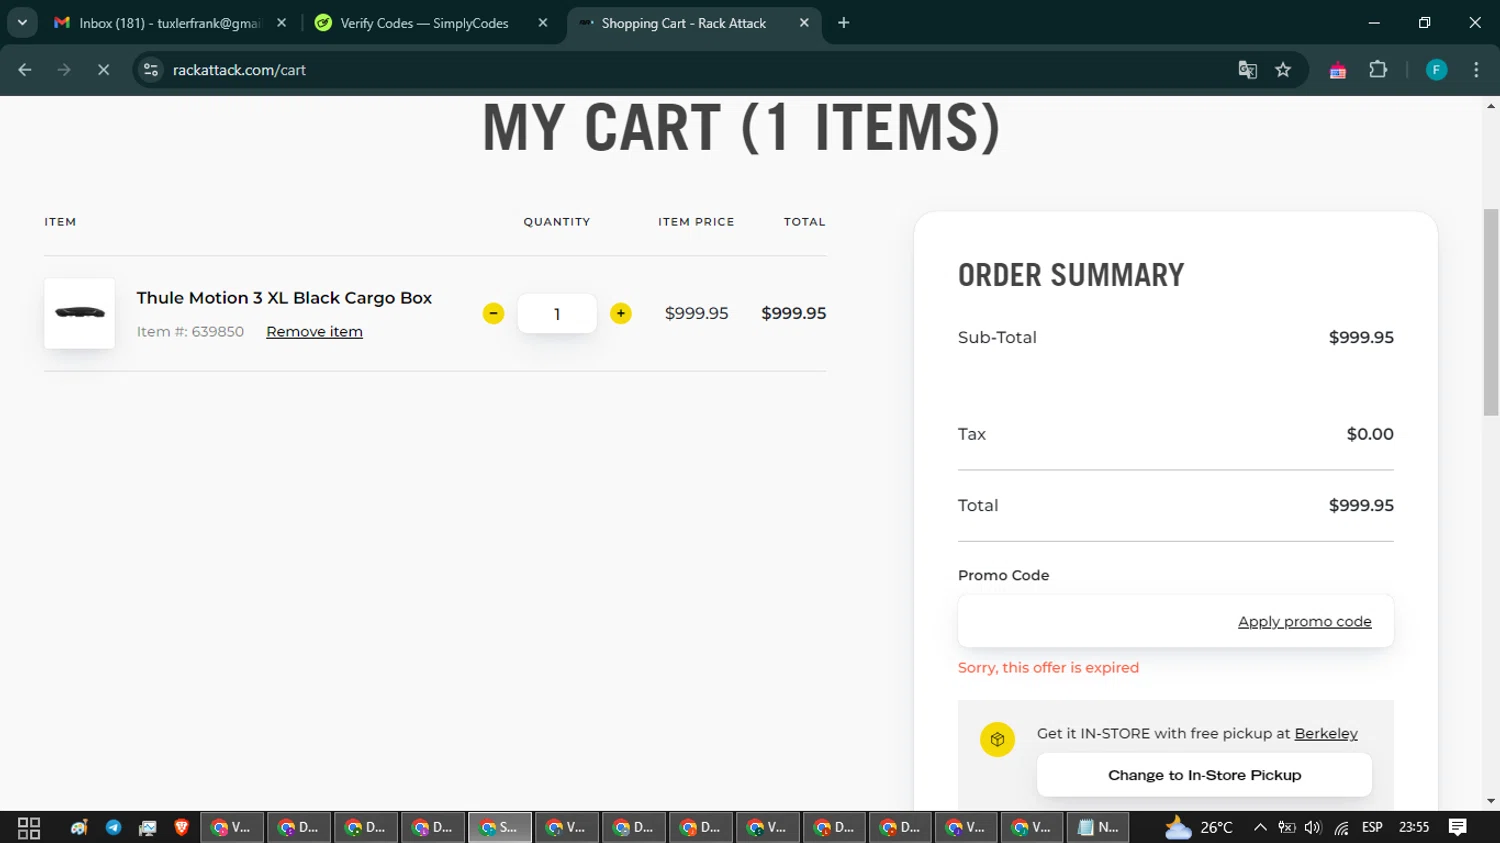Screen dimensions: 1500x843
Task: Click the Tax amount $0.00
Action: tap(1370, 435)
